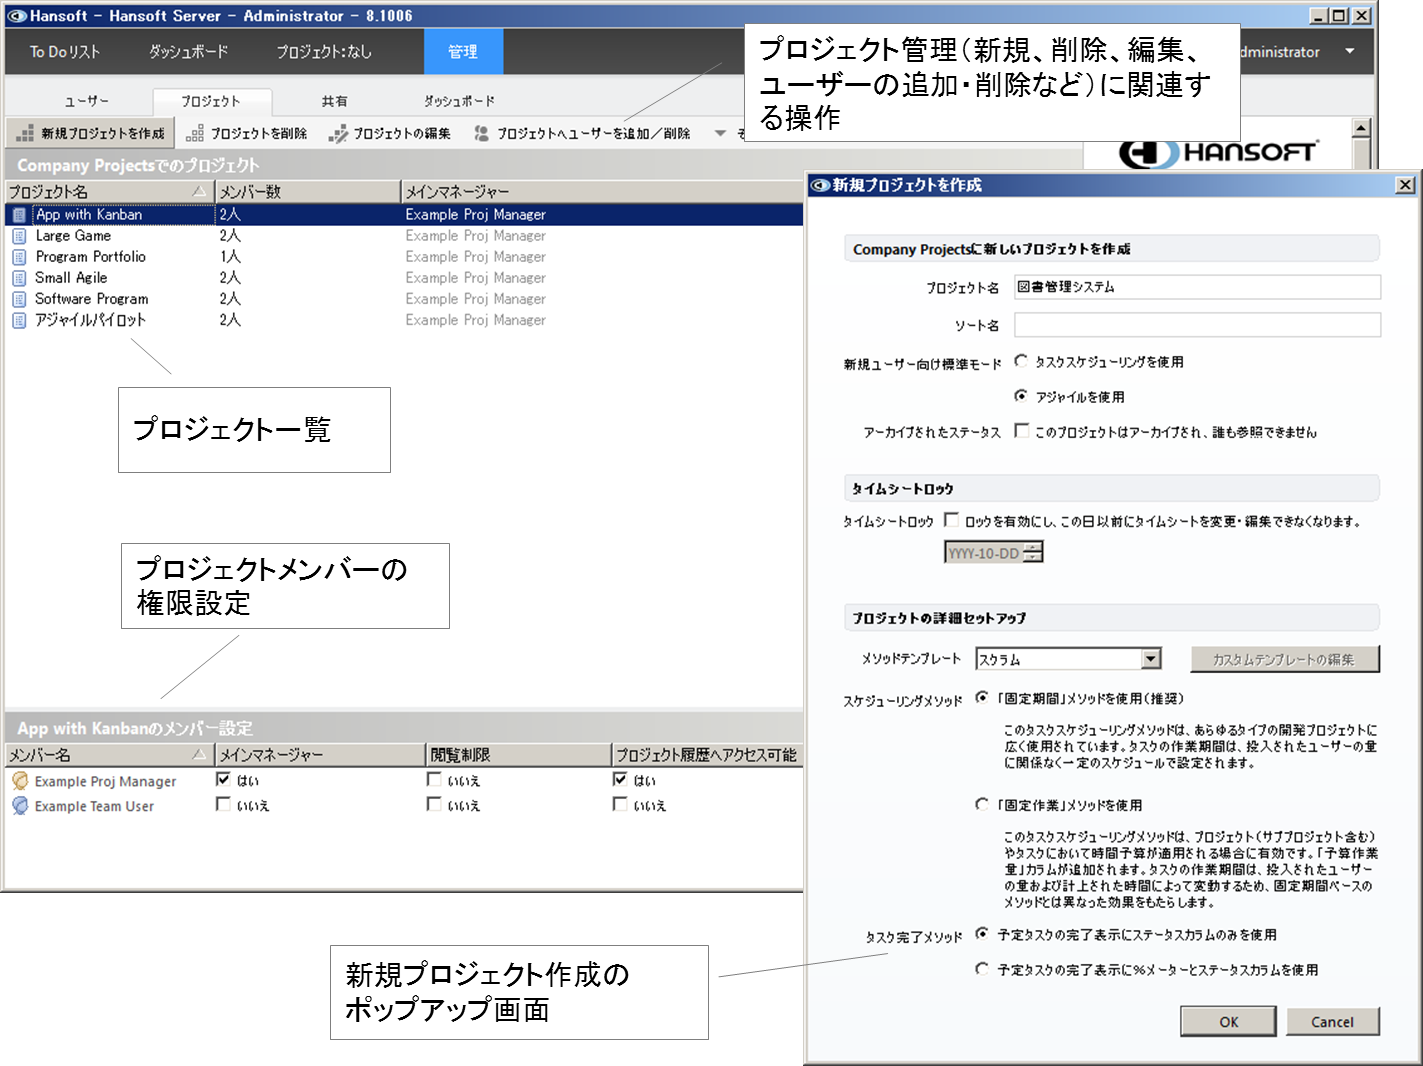Toggle メインマネージャー for Example Team User
The height and width of the screenshot is (1066, 1423).
[223, 804]
